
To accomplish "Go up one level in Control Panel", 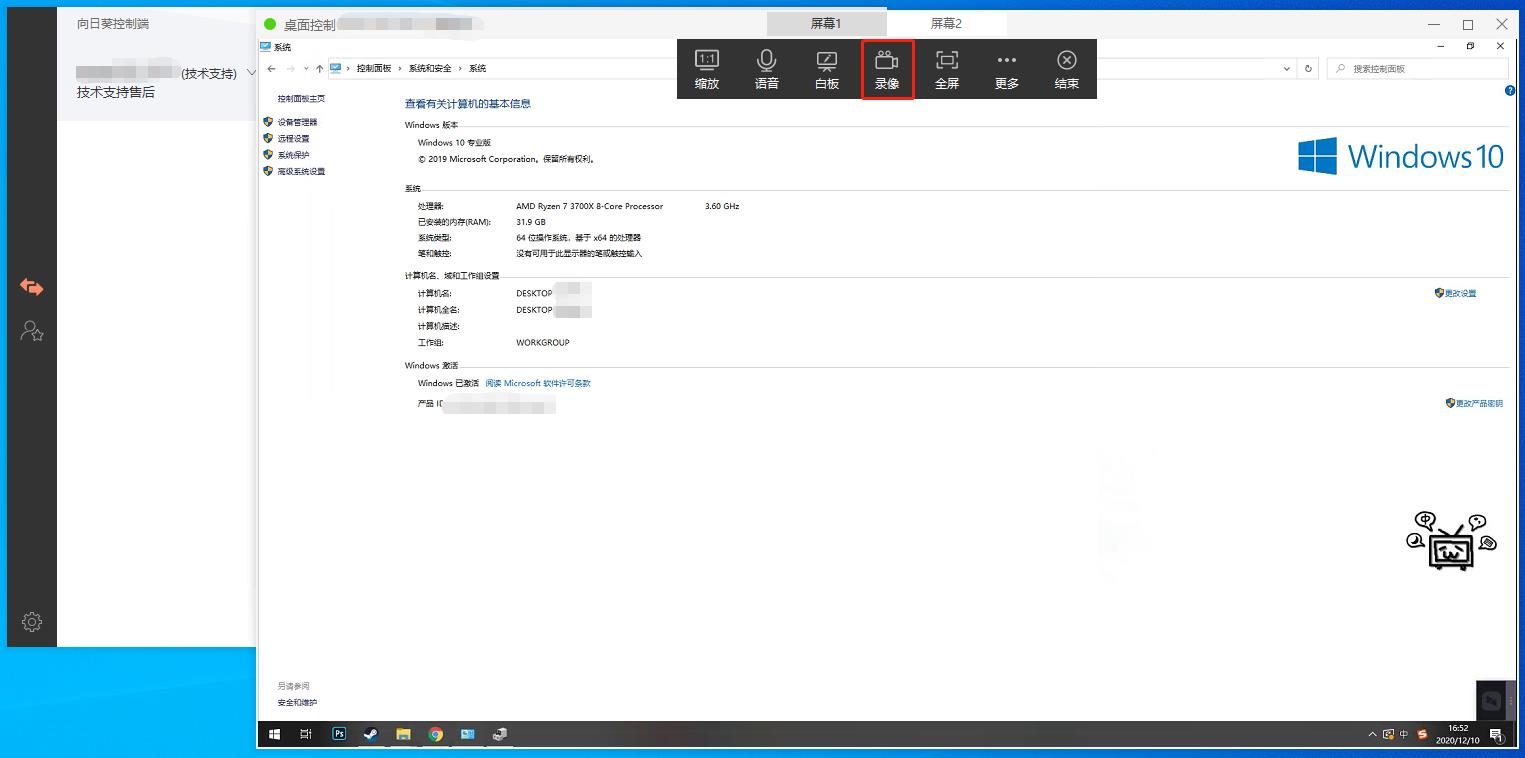I will pos(319,68).
